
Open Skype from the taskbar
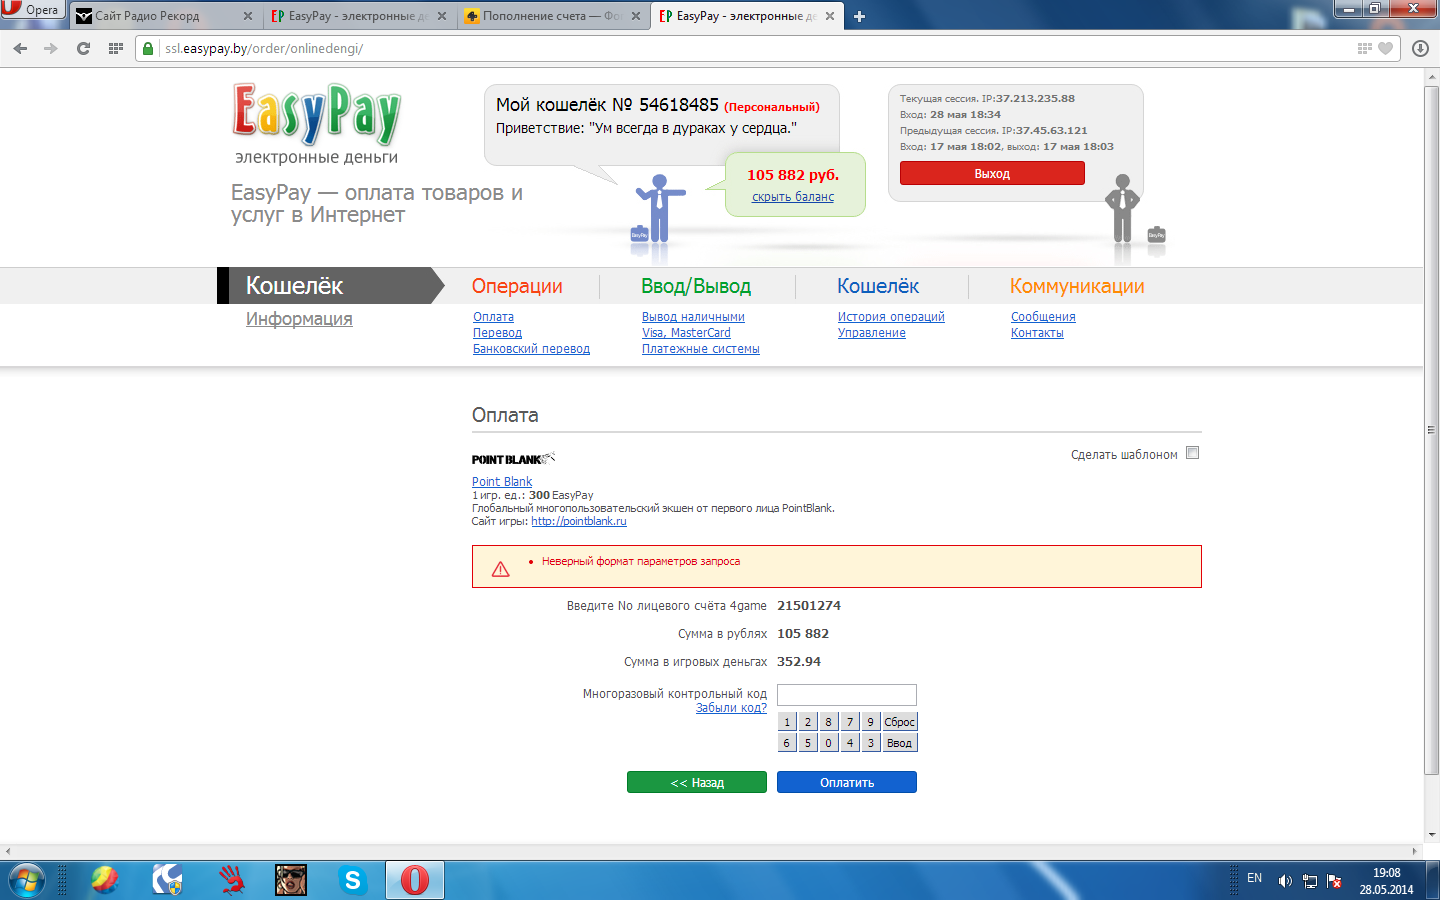[x=352, y=880]
